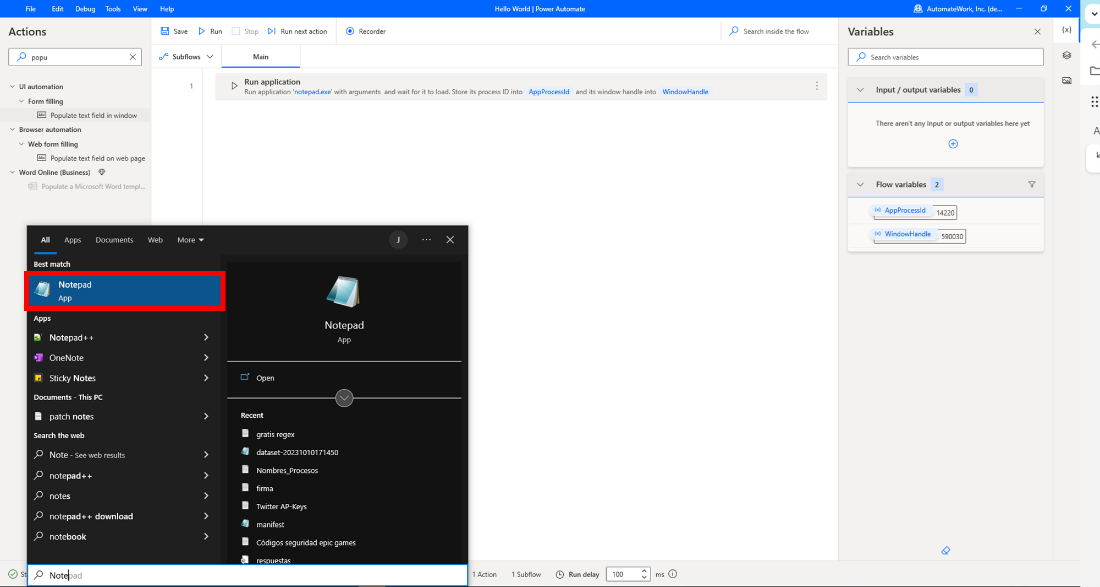
Task: Click the Search variables field
Action: click(x=946, y=57)
